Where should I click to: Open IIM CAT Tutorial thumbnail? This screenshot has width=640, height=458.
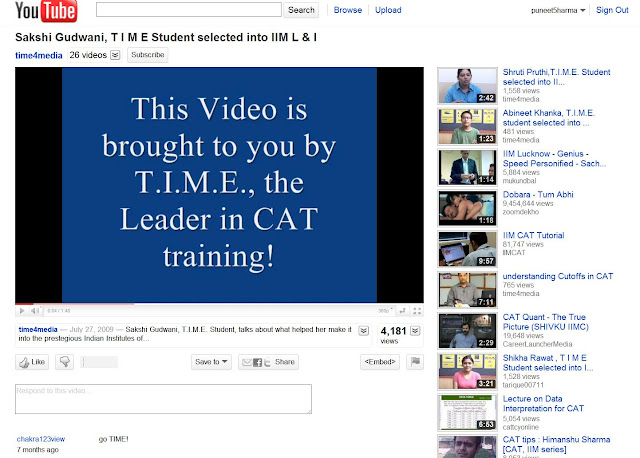coord(467,249)
